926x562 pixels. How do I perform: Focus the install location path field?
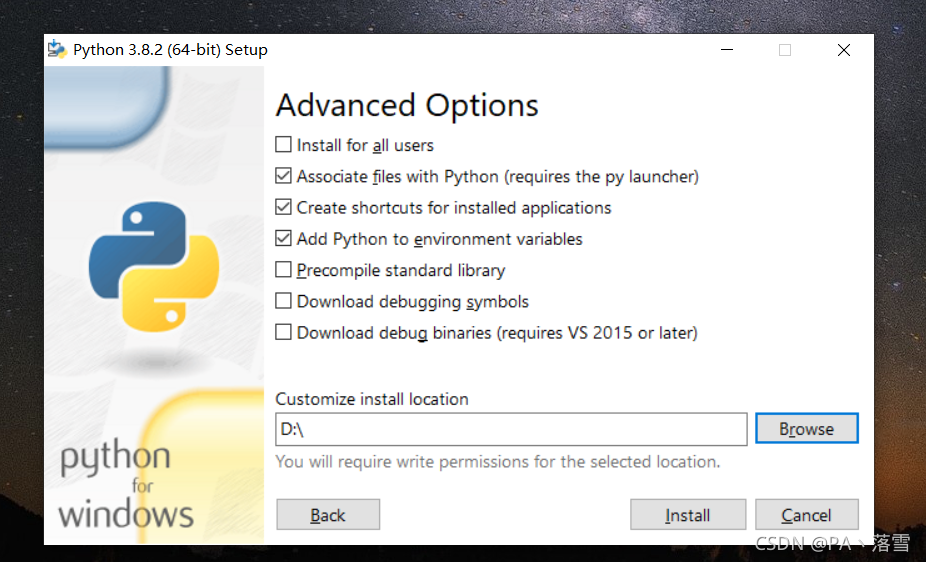[511, 429]
